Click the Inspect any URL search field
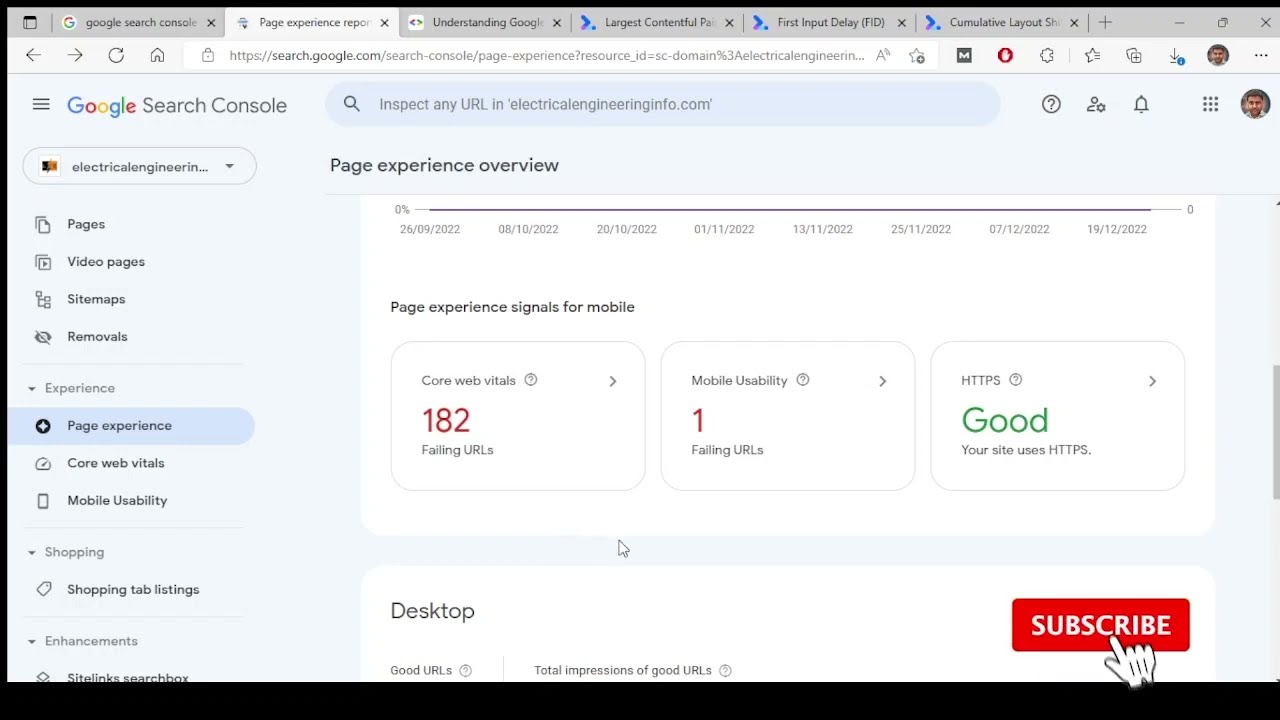Viewport: 1280px width, 720px height. point(663,104)
